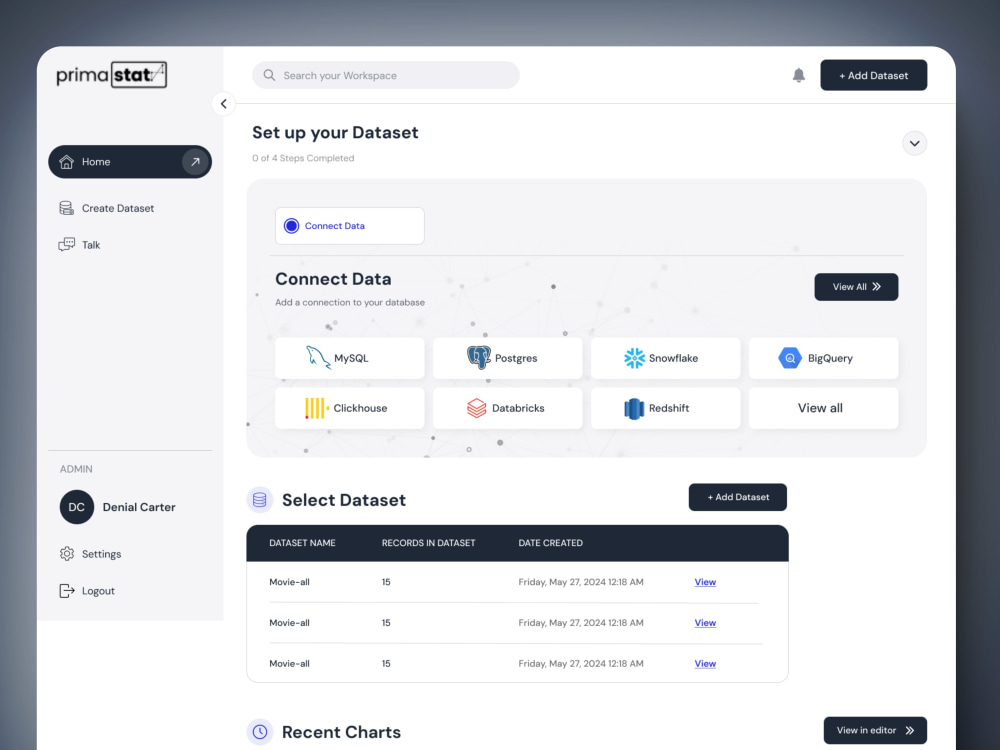Image resolution: width=1000 pixels, height=750 pixels.
Task: Choose the Postgres connector
Action: click(x=508, y=358)
